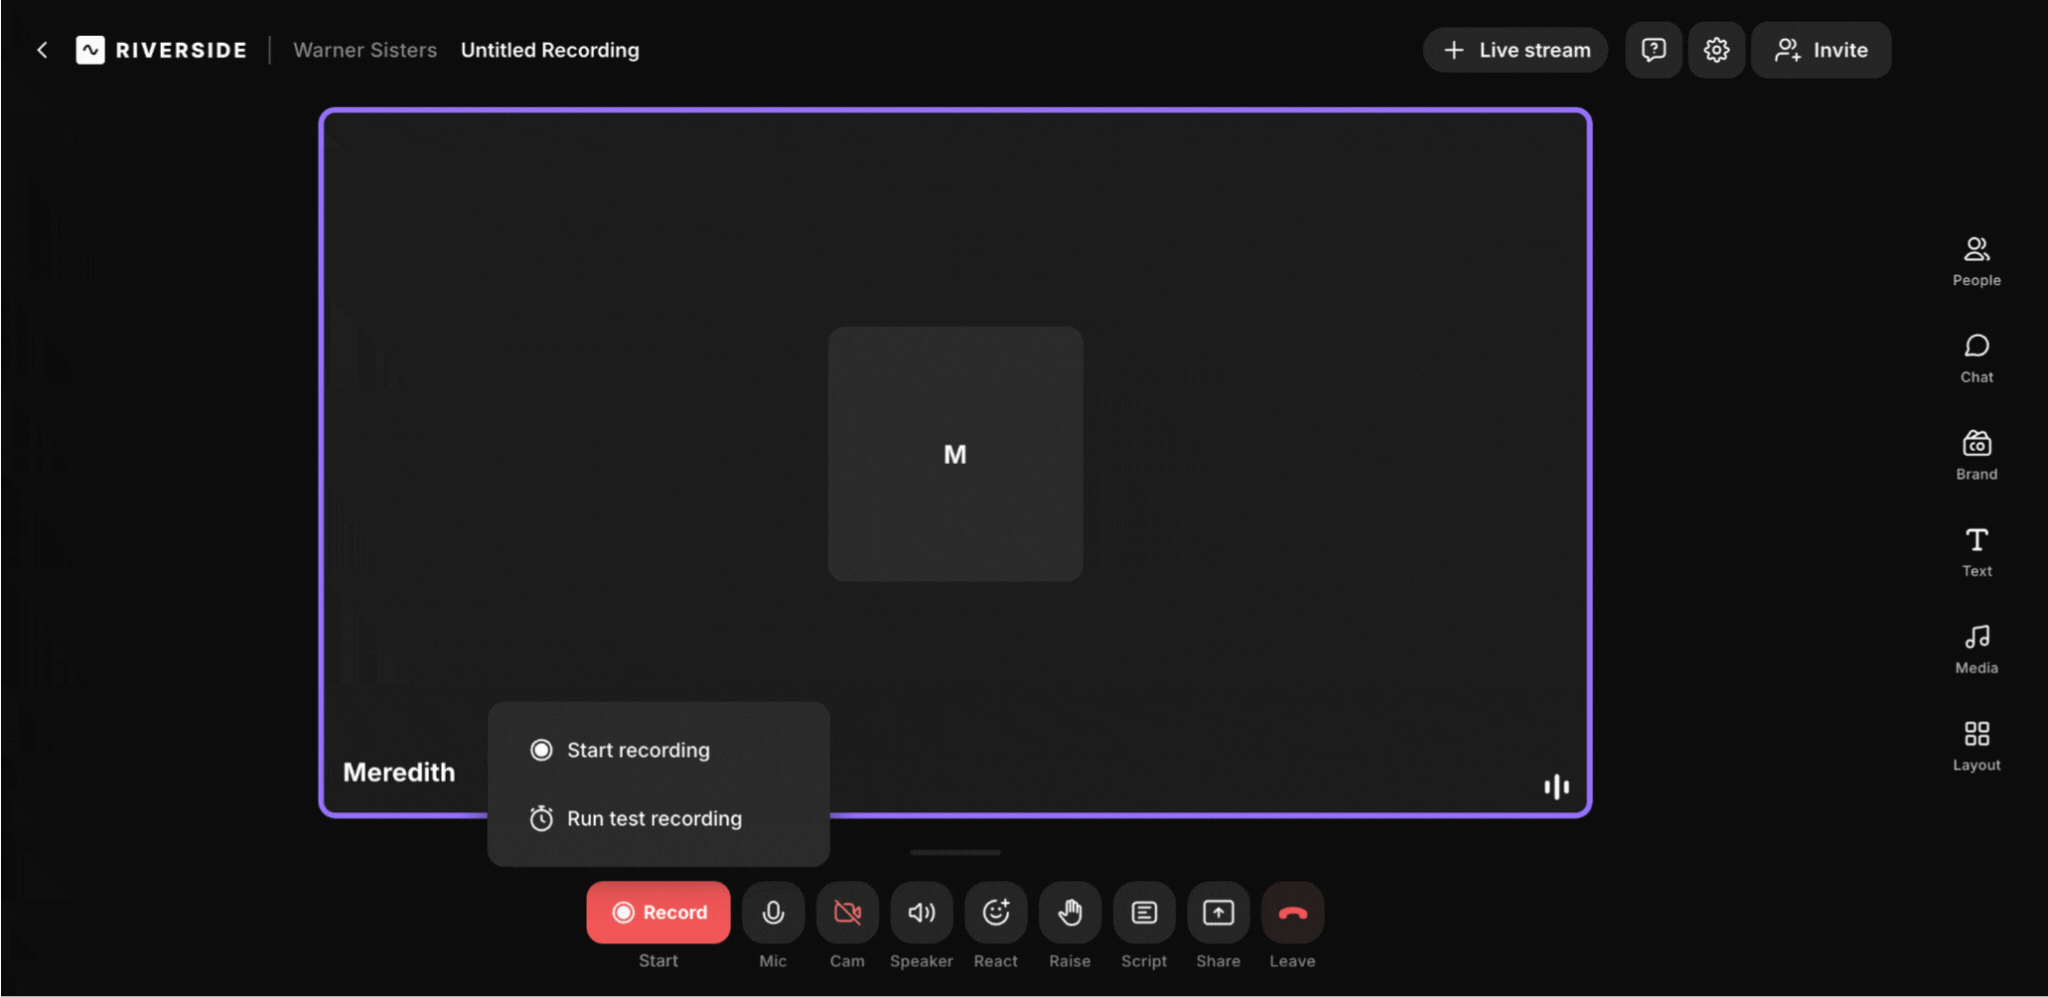
Task: Toggle the speaker output
Action: point(921,912)
